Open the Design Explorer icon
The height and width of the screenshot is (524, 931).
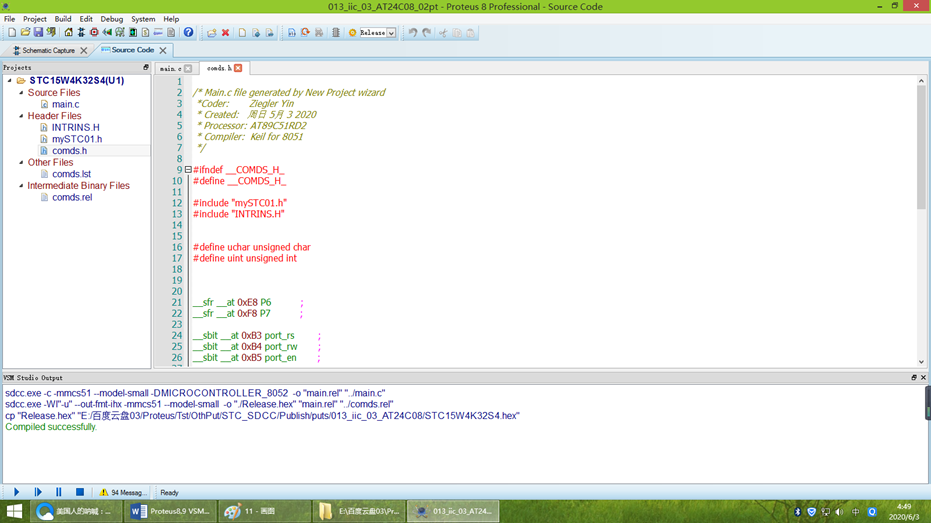[133, 33]
